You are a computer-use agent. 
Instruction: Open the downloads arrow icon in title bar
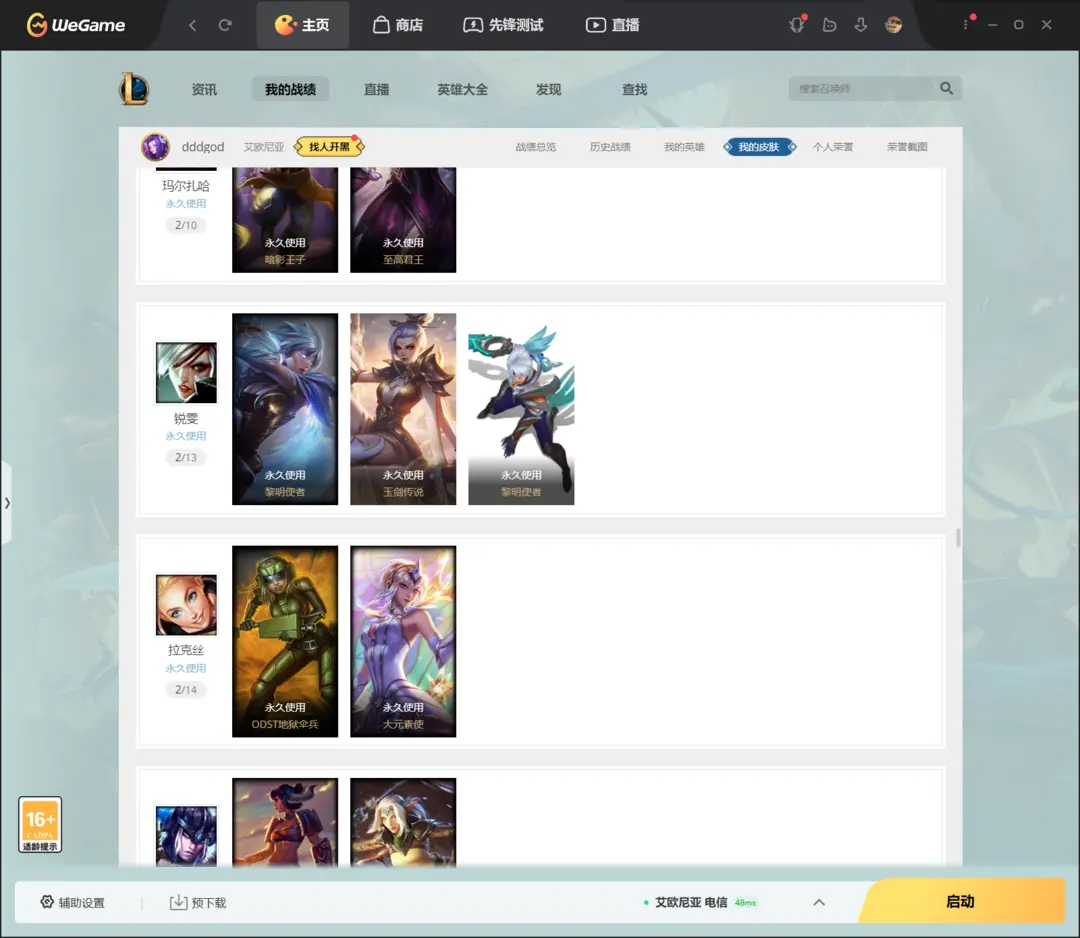861,25
